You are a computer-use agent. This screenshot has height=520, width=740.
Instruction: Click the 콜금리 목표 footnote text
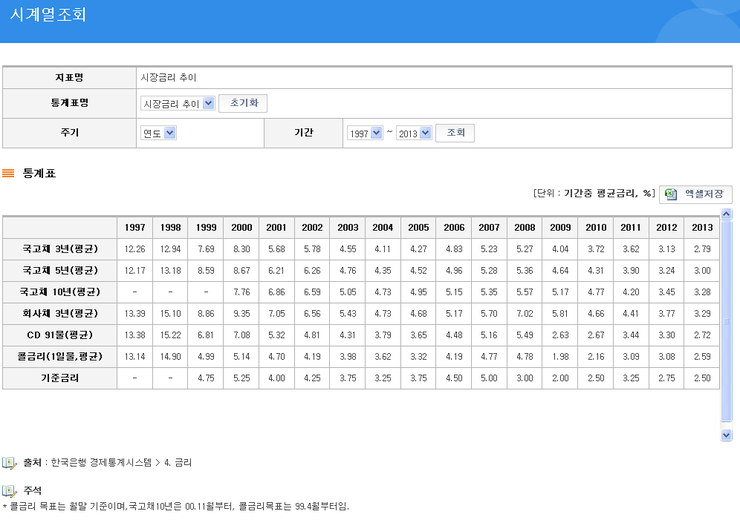point(176,507)
